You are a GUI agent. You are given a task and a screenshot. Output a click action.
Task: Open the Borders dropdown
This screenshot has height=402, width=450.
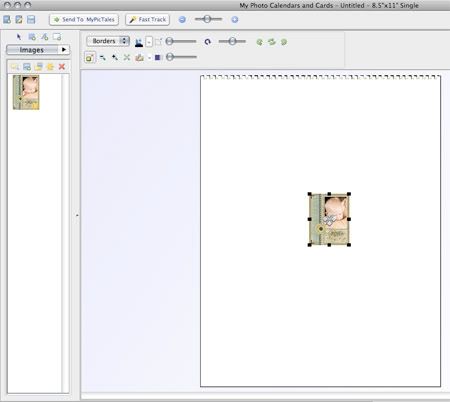click(x=108, y=41)
